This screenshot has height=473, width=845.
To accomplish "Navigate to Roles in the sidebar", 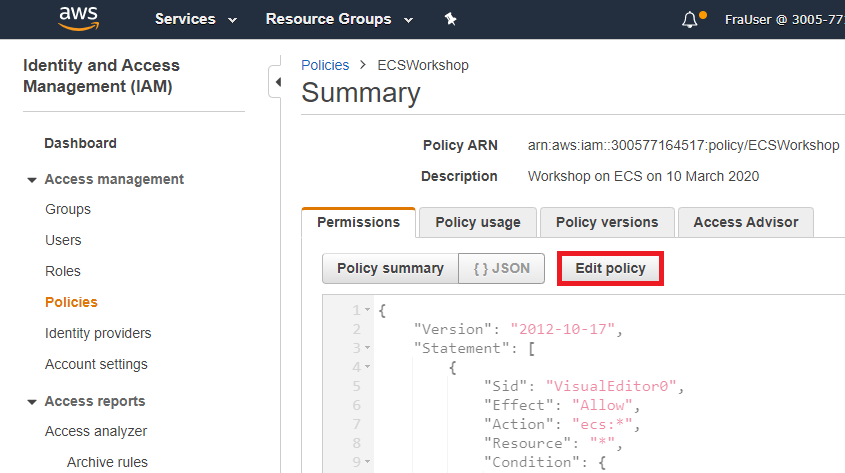I will pos(62,271).
